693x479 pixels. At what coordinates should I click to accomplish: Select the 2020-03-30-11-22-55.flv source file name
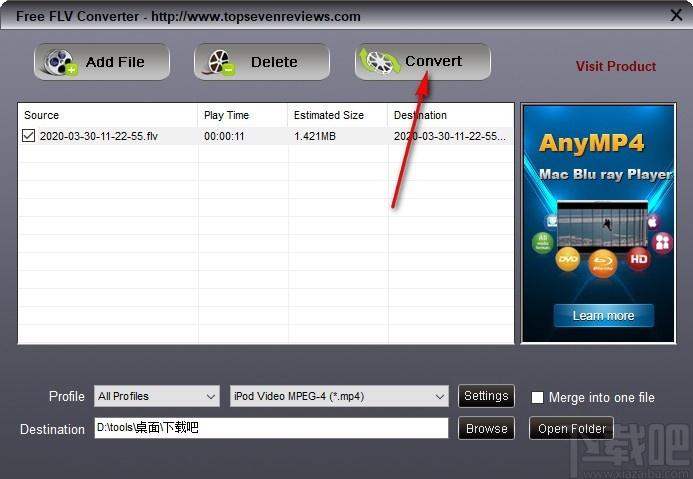[x=99, y=136]
